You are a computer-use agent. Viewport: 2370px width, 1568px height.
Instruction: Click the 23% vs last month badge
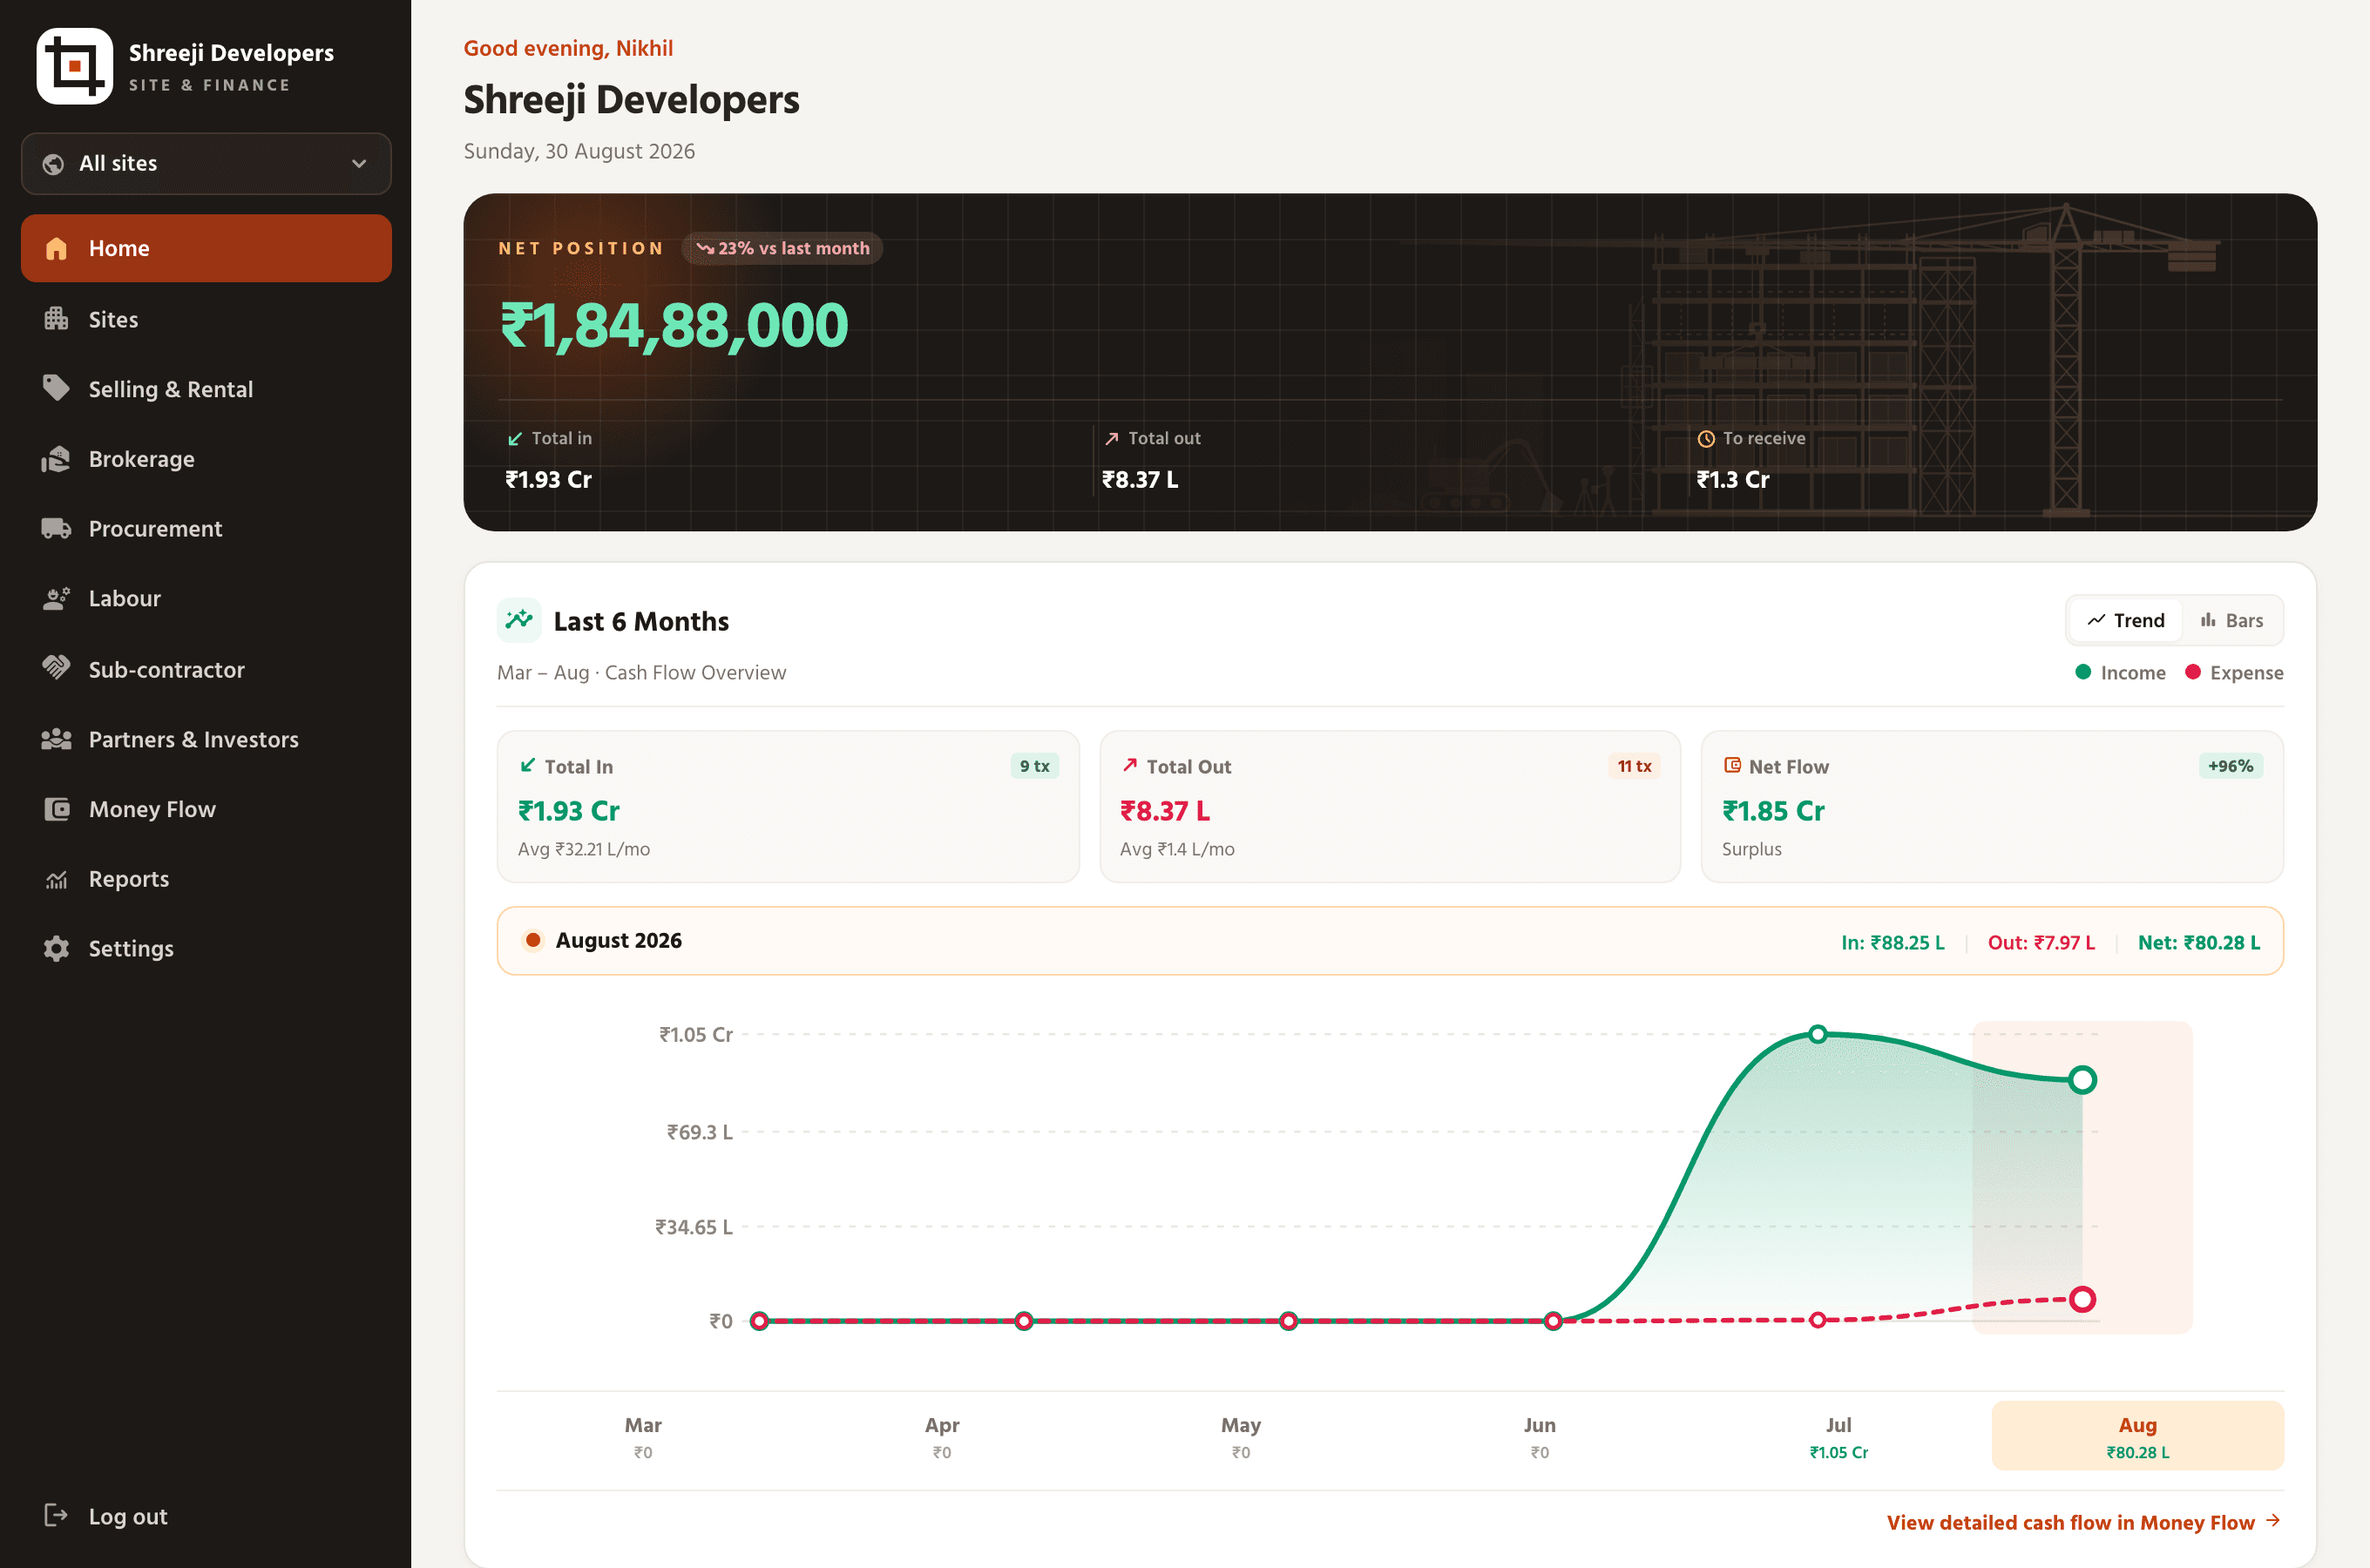click(782, 249)
